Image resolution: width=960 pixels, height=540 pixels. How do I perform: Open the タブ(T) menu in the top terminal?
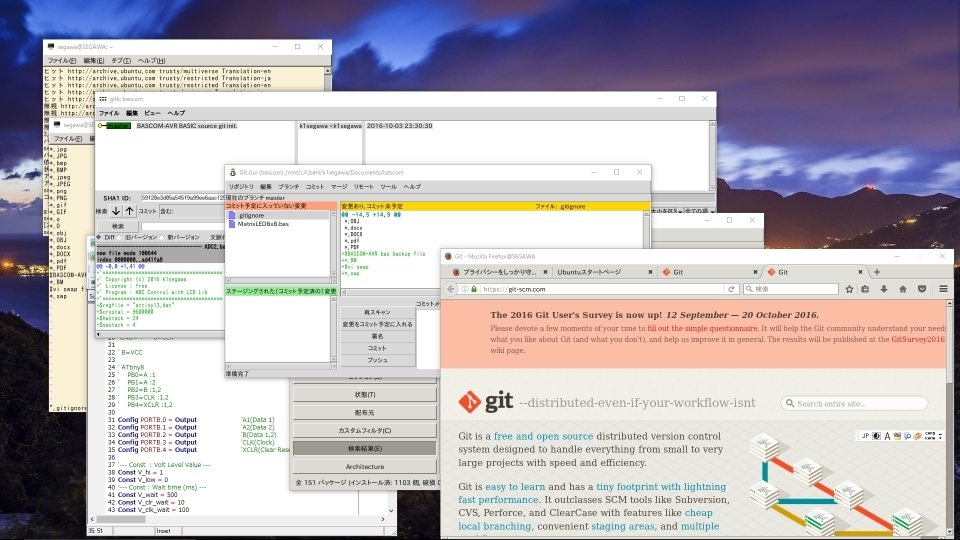coord(121,61)
